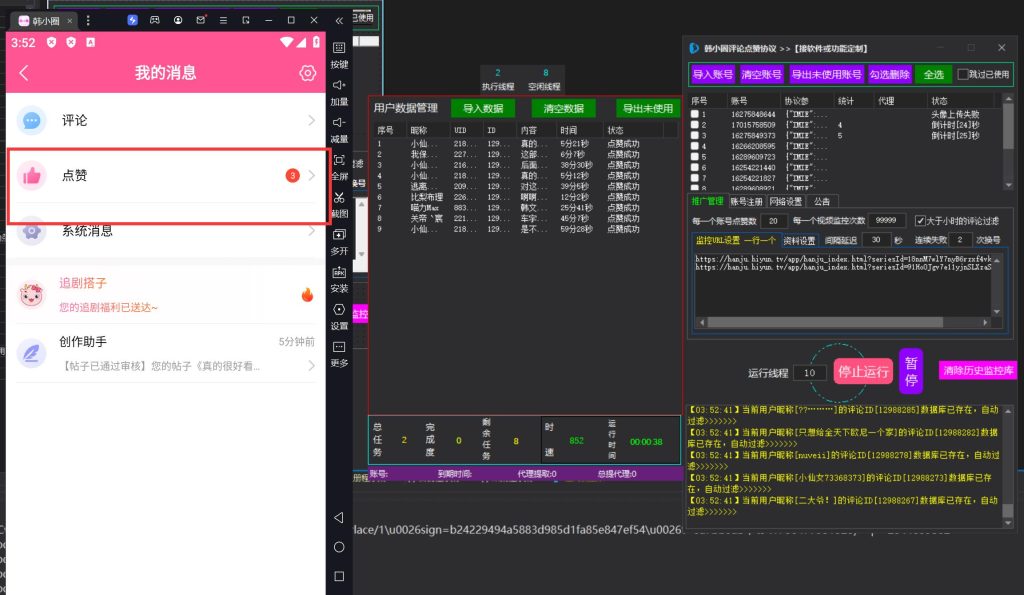Check account row 4 16266208595
1024x595 pixels.
pos(694,146)
